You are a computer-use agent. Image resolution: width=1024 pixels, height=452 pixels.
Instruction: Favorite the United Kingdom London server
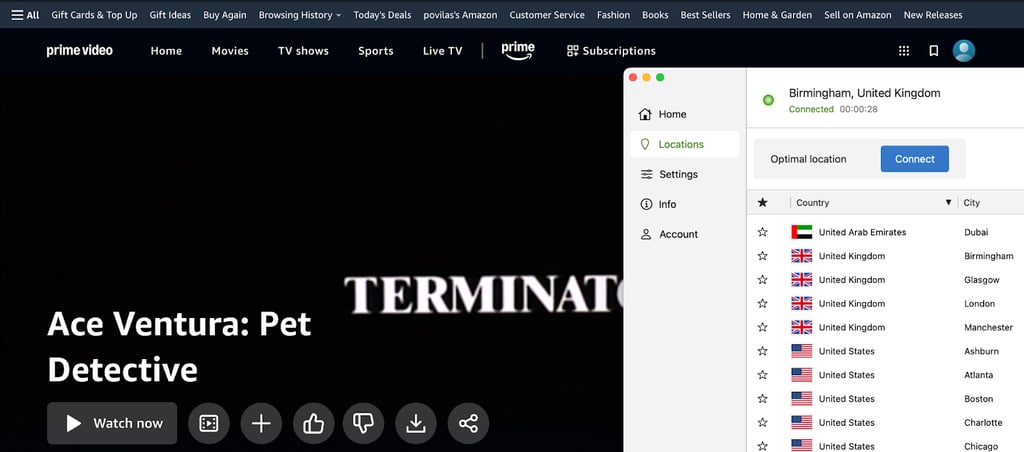(762, 304)
